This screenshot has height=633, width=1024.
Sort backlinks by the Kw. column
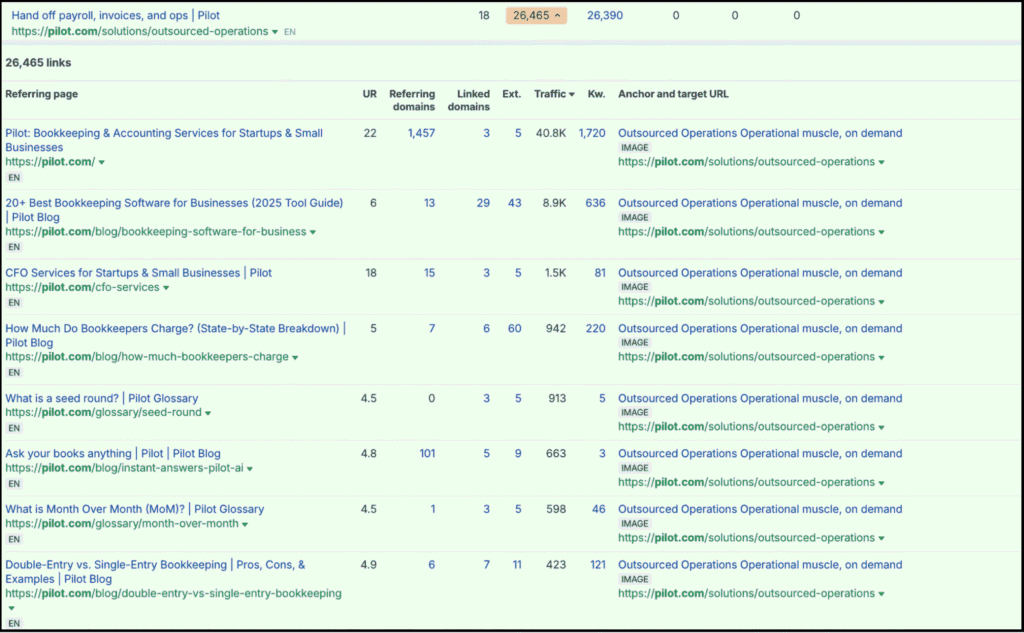coord(596,94)
